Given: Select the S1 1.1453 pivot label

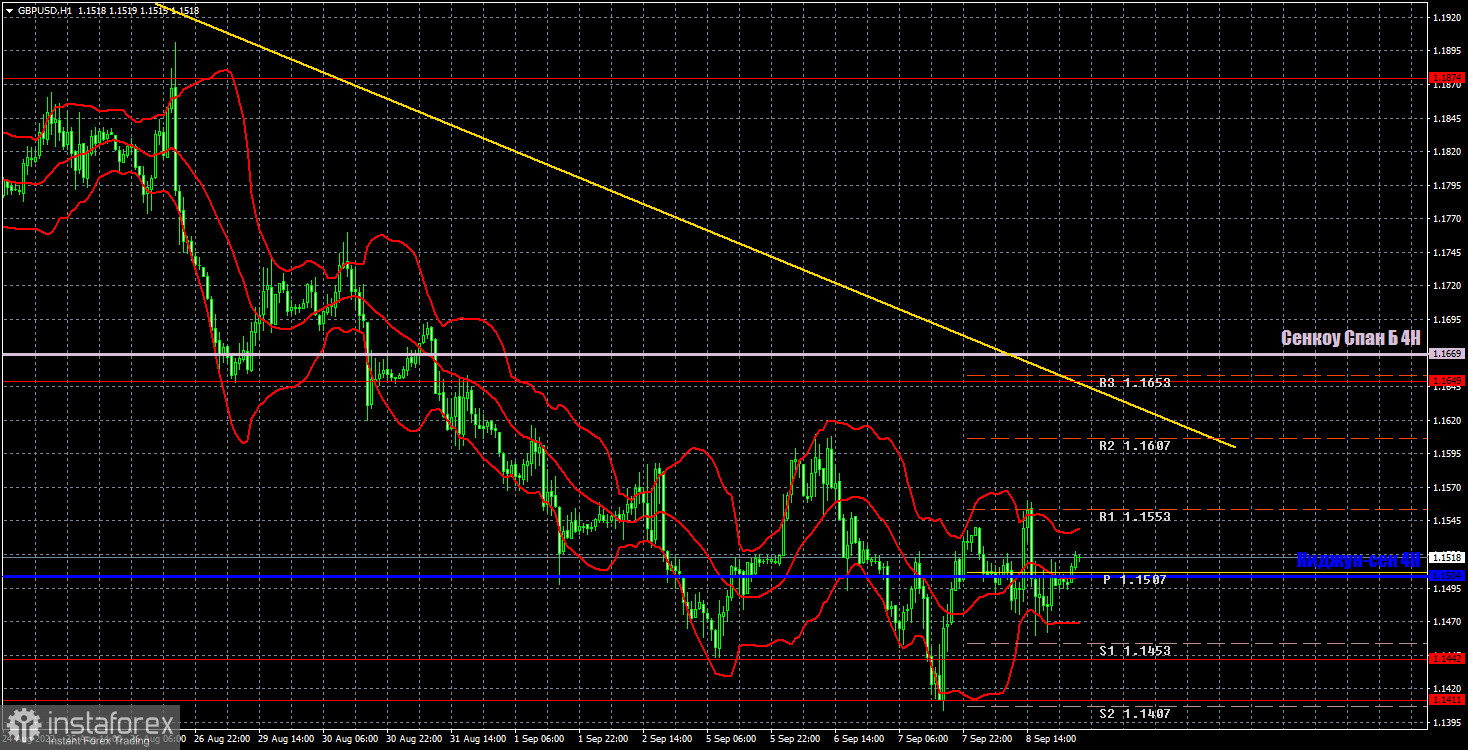Looking at the screenshot, I should pos(1135,651).
